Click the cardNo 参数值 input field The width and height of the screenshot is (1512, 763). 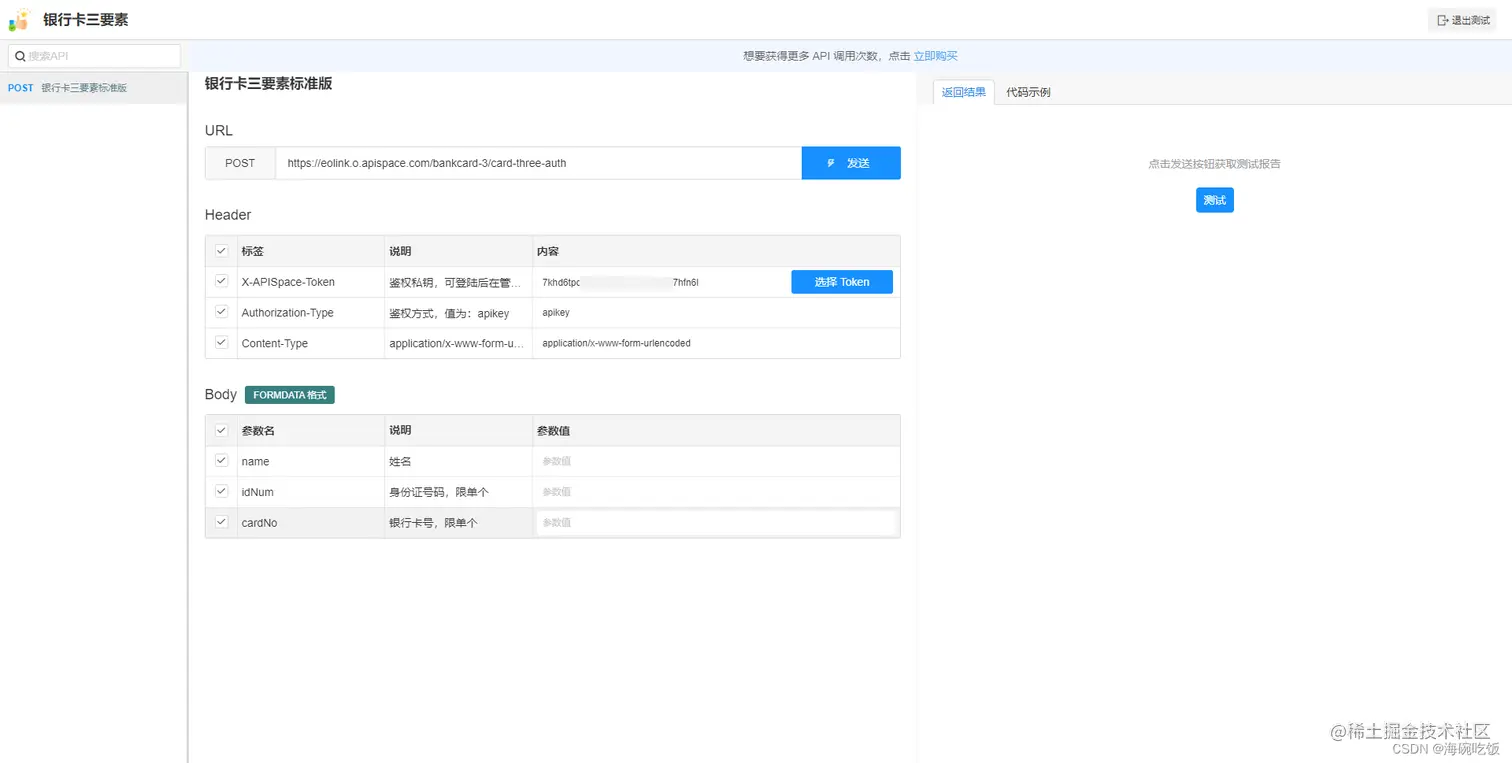(715, 522)
